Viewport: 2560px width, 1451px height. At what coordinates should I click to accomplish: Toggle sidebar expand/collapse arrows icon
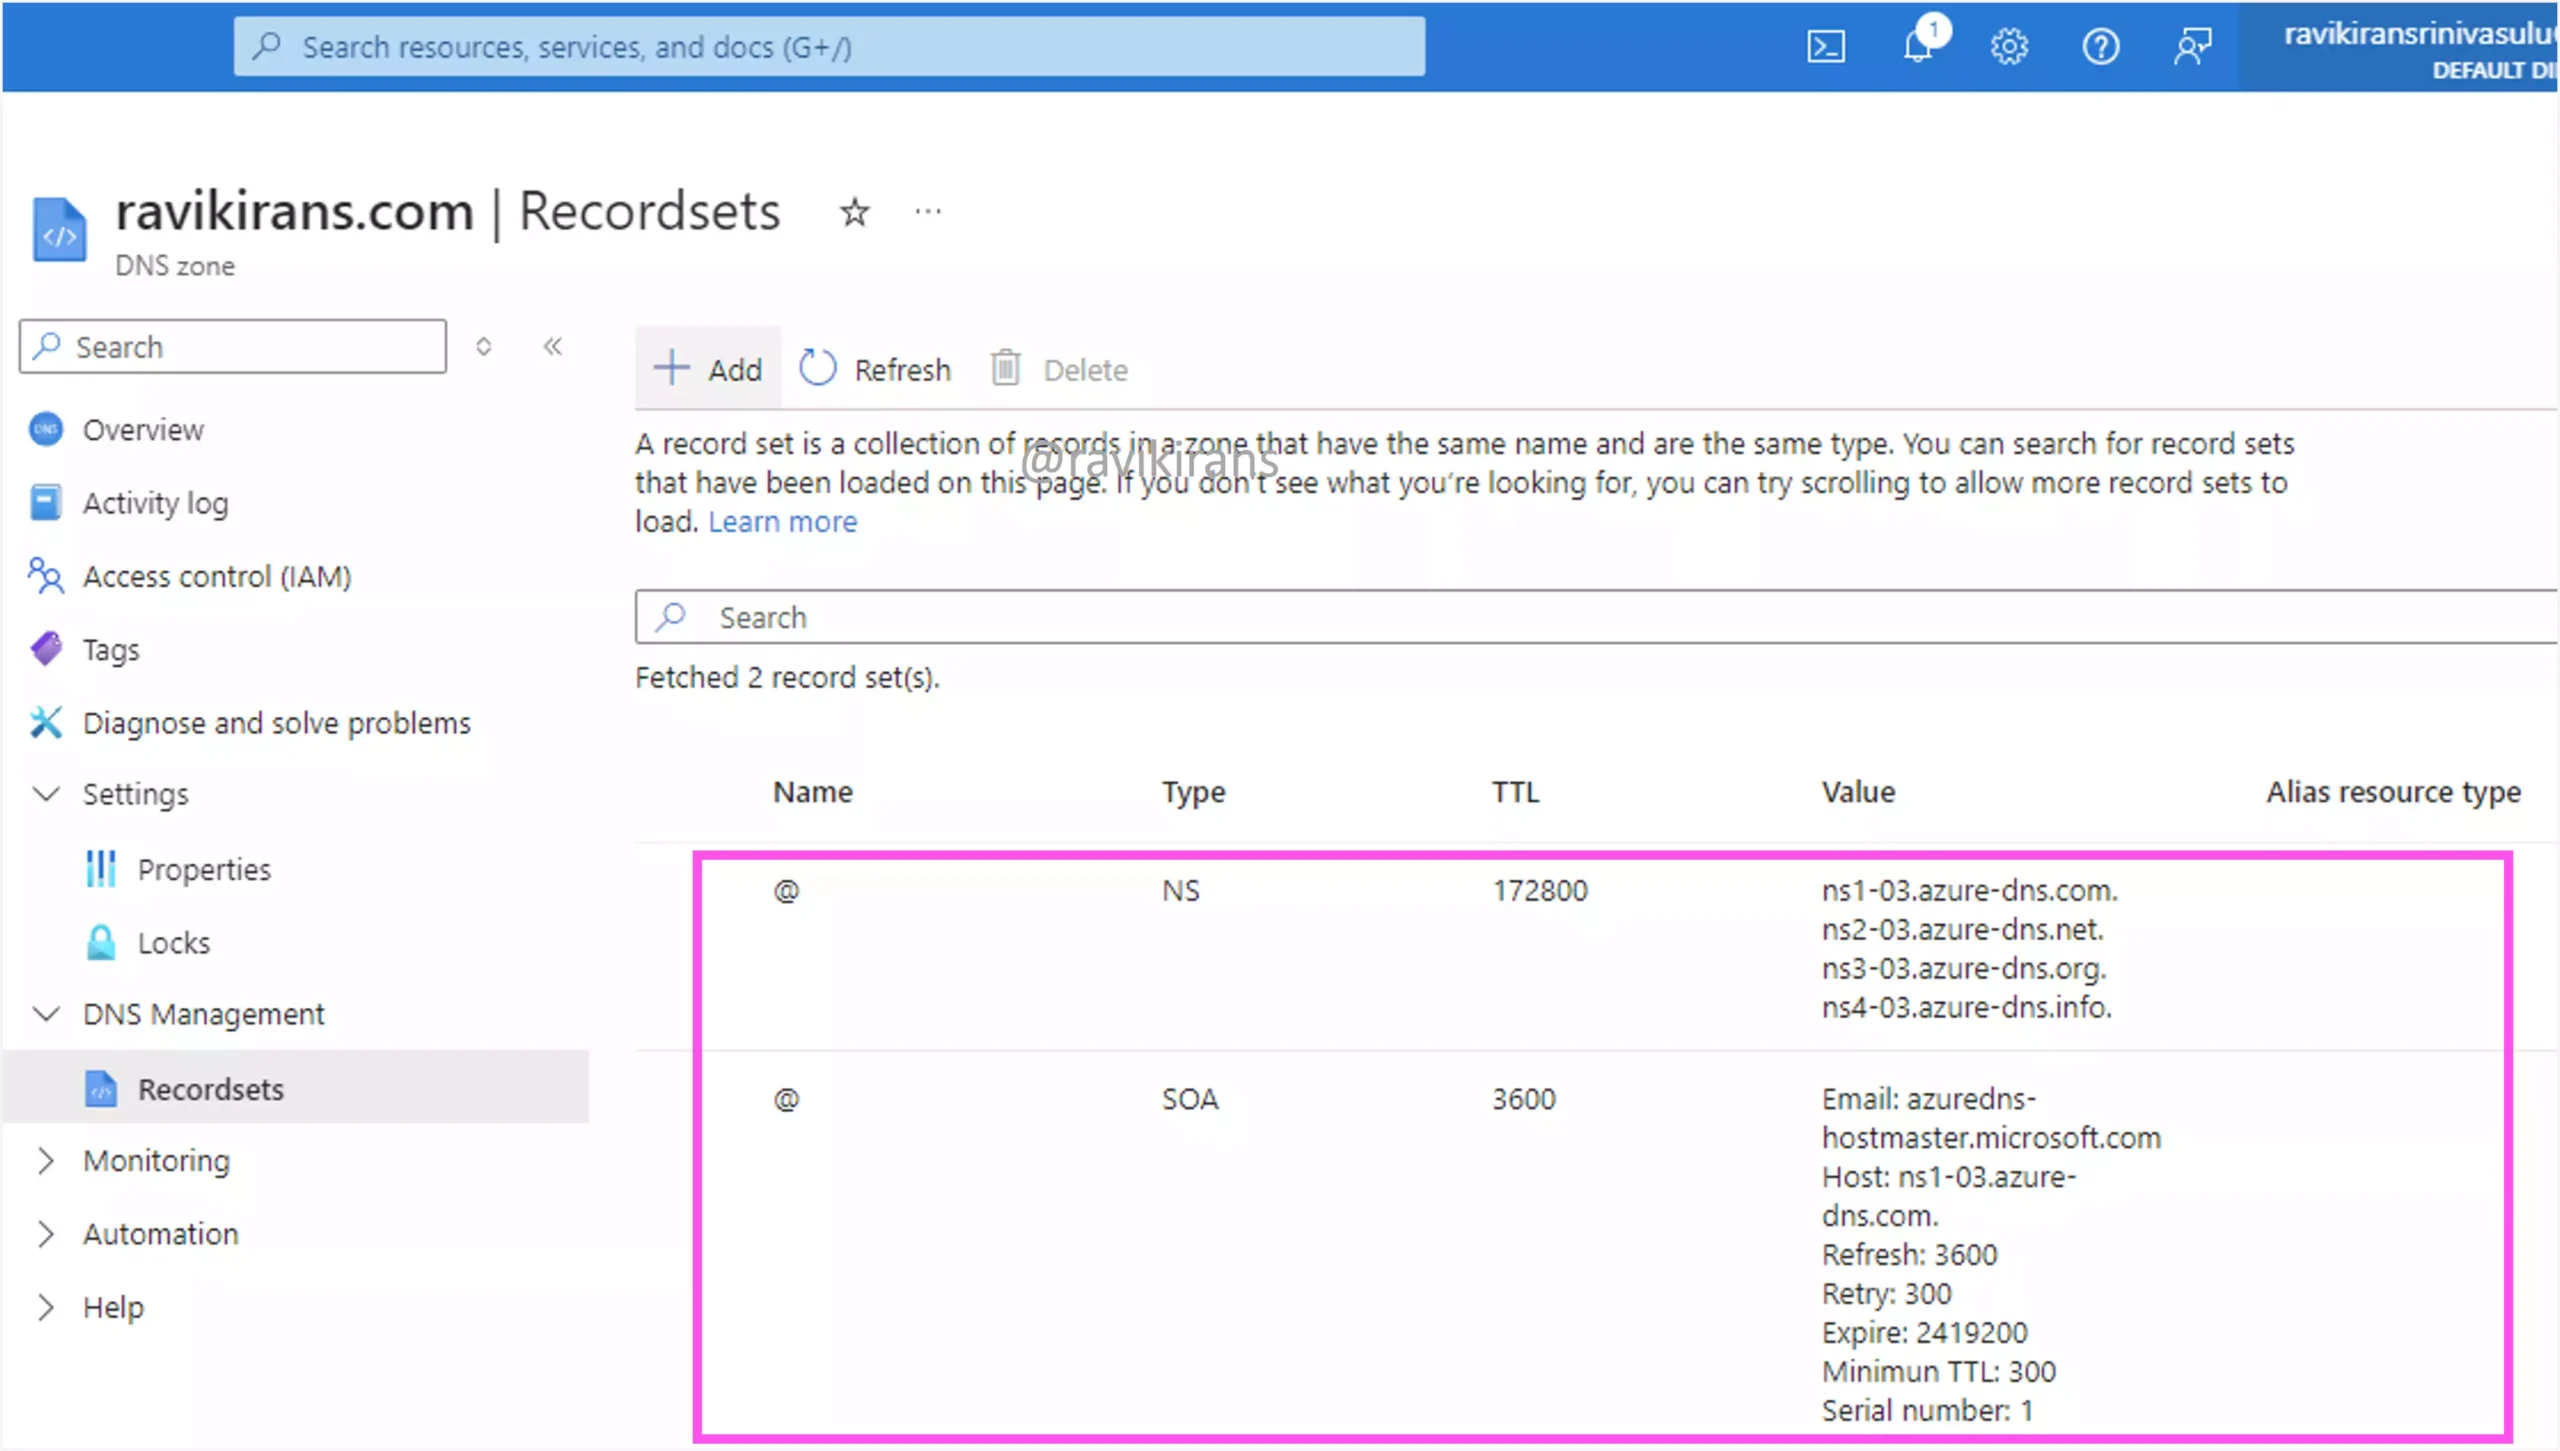pyautogui.click(x=483, y=347)
